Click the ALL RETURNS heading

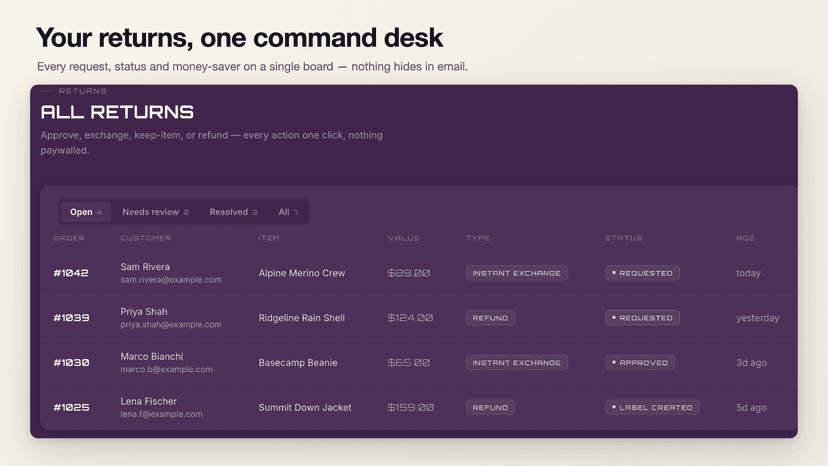[x=117, y=112]
